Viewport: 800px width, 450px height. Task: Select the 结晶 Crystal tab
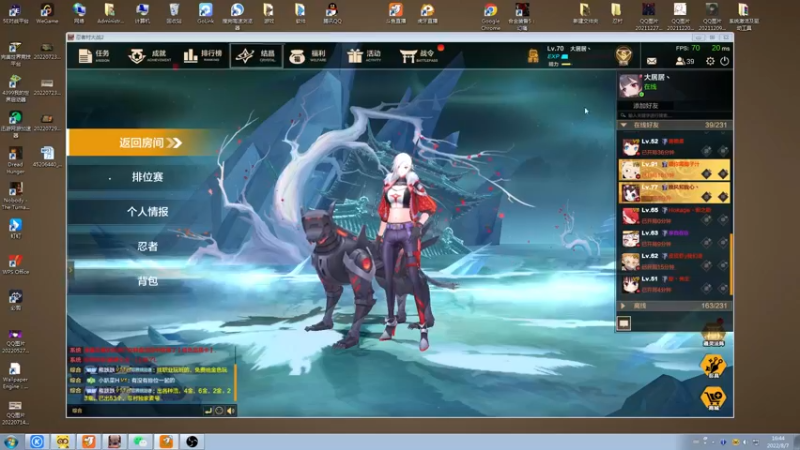(256, 56)
